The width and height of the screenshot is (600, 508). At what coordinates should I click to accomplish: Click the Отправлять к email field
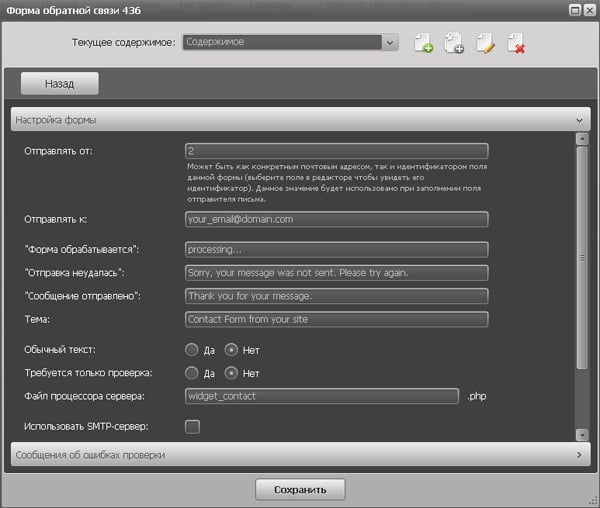pyautogui.click(x=336, y=219)
